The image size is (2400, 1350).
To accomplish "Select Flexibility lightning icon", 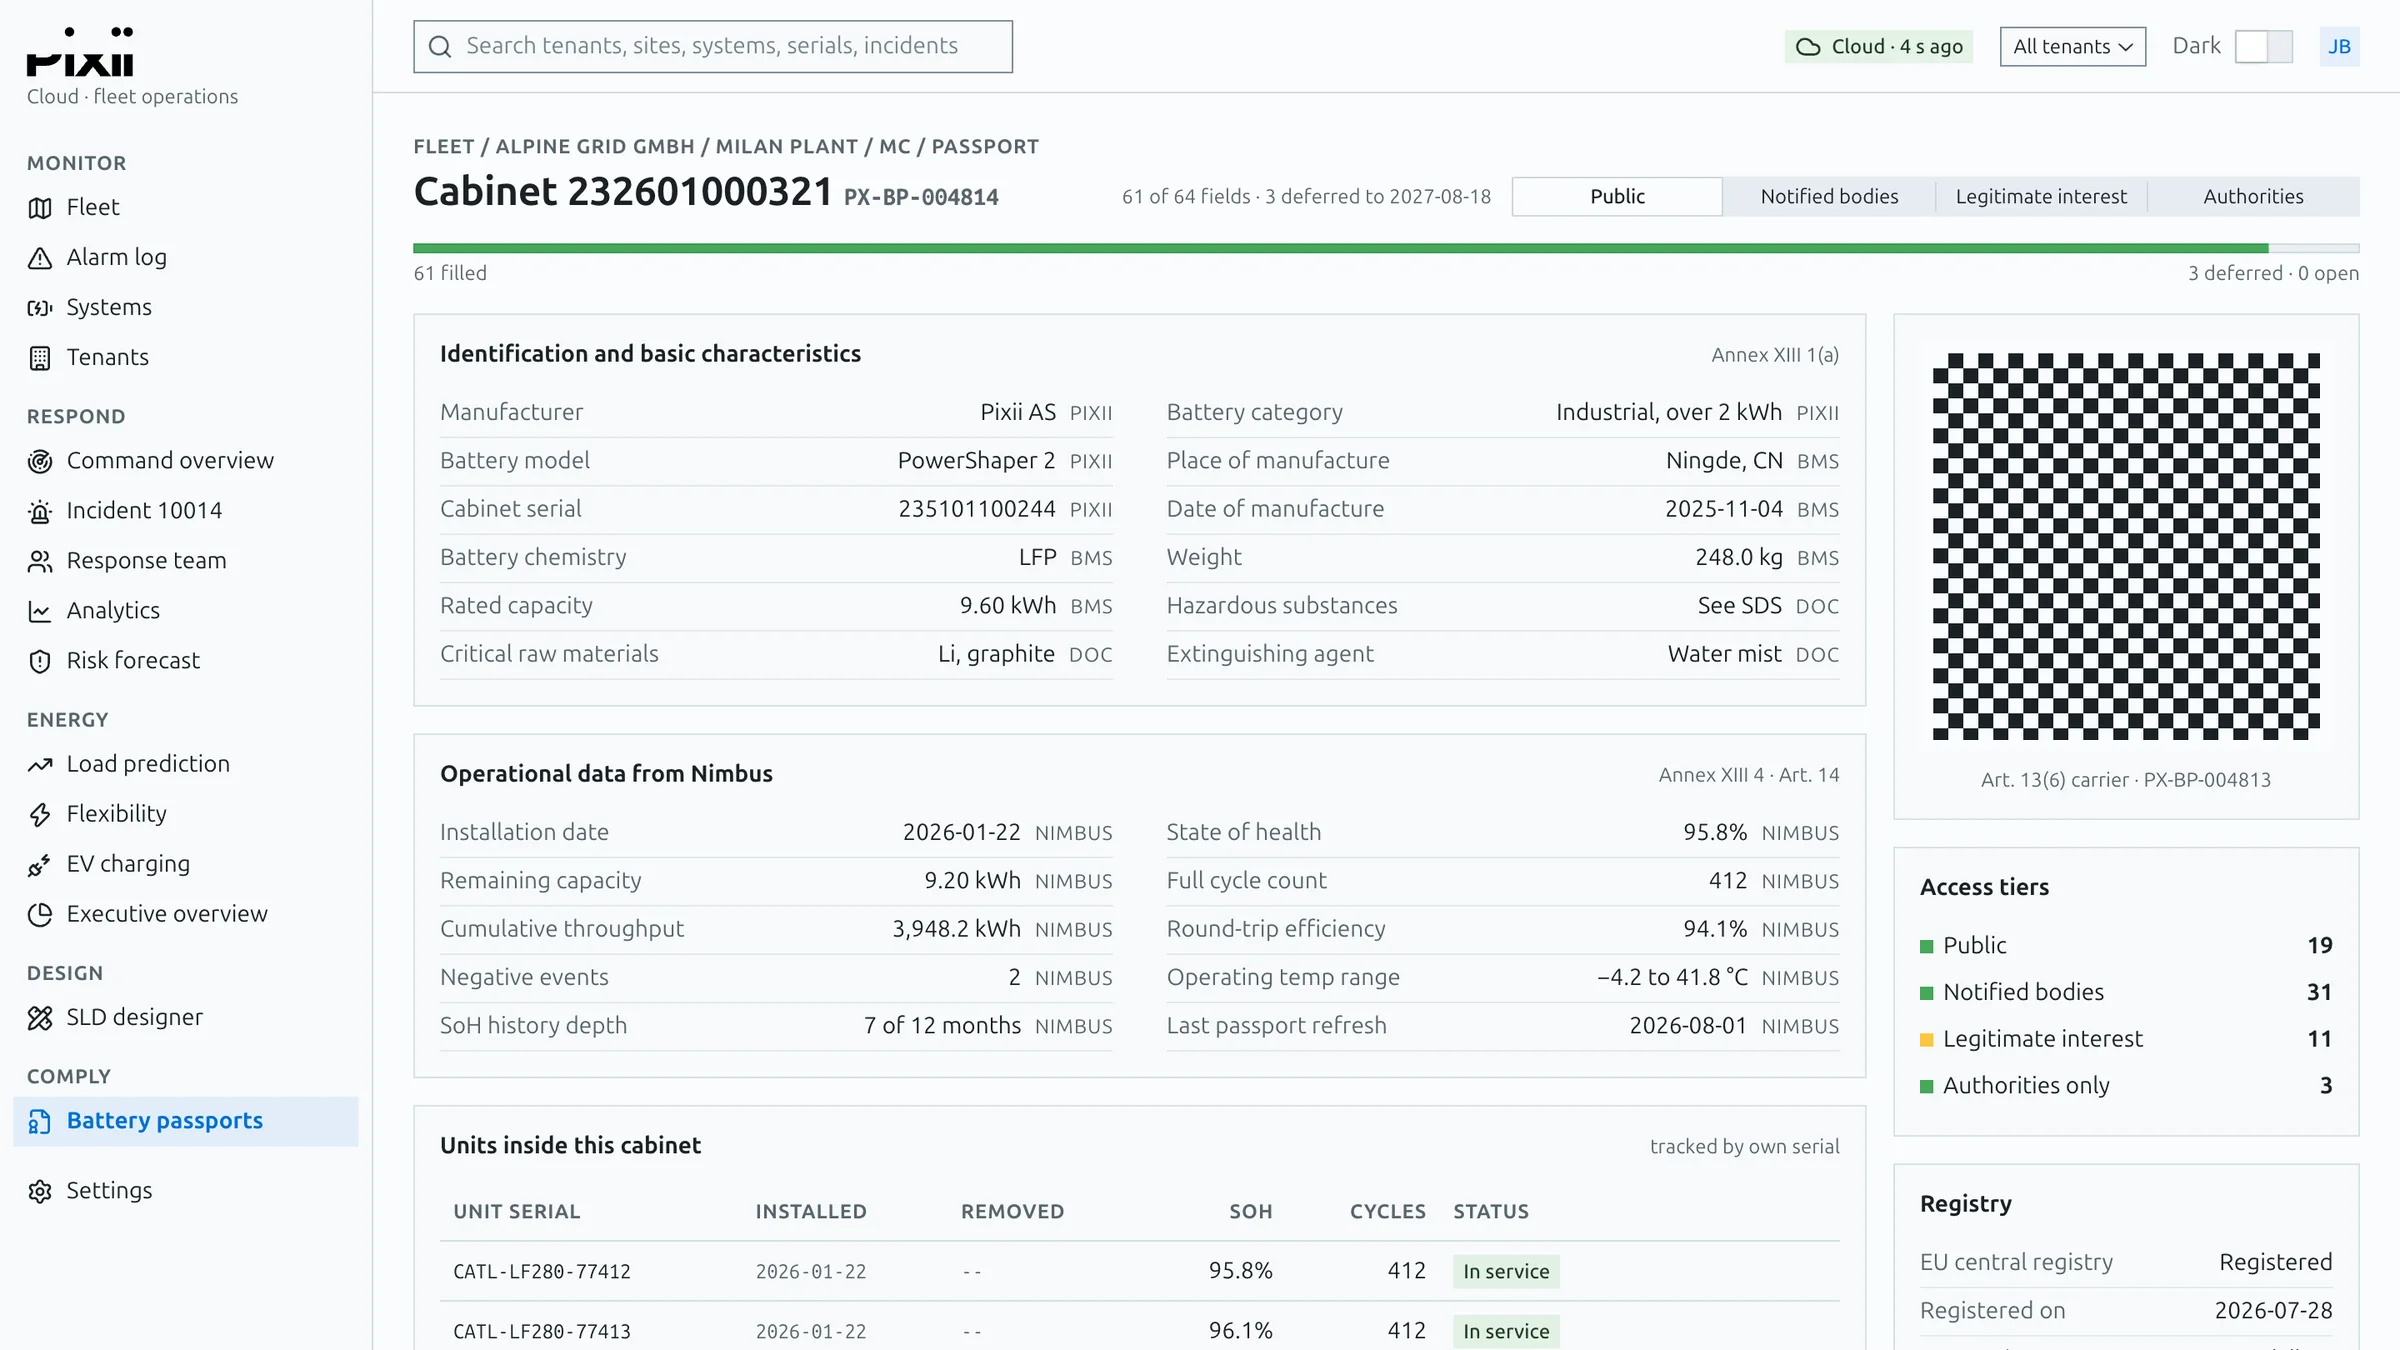I will point(40,814).
